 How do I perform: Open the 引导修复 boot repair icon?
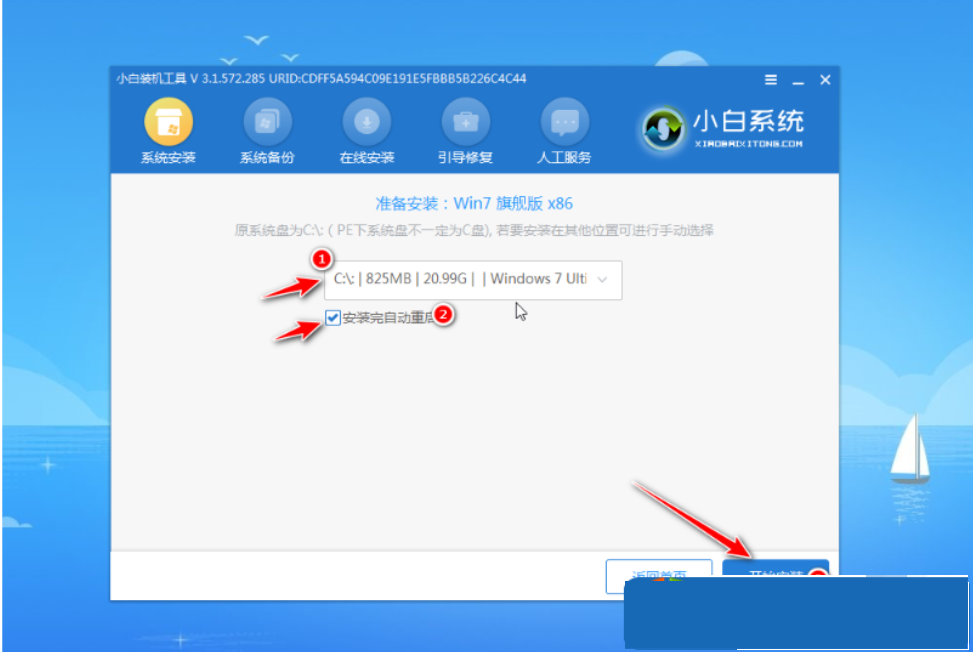[x=465, y=122]
